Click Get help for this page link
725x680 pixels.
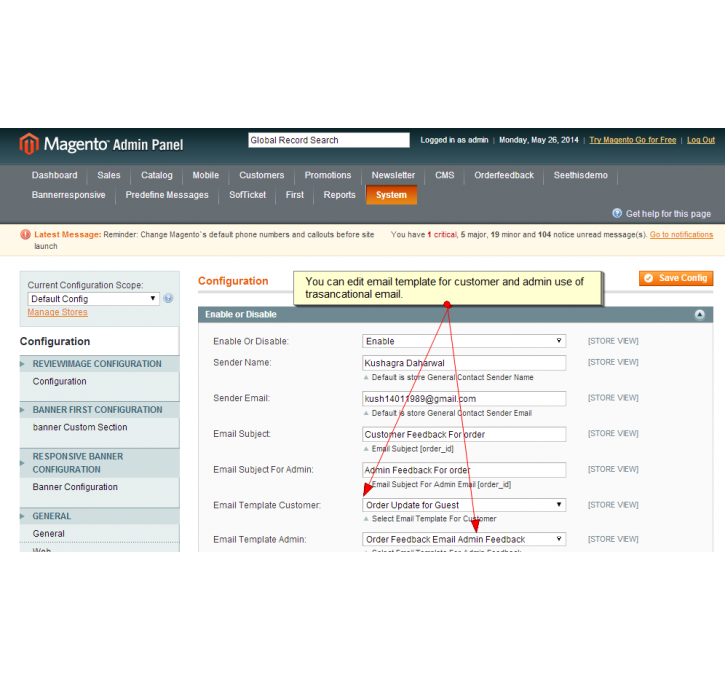(x=668, y=214)
